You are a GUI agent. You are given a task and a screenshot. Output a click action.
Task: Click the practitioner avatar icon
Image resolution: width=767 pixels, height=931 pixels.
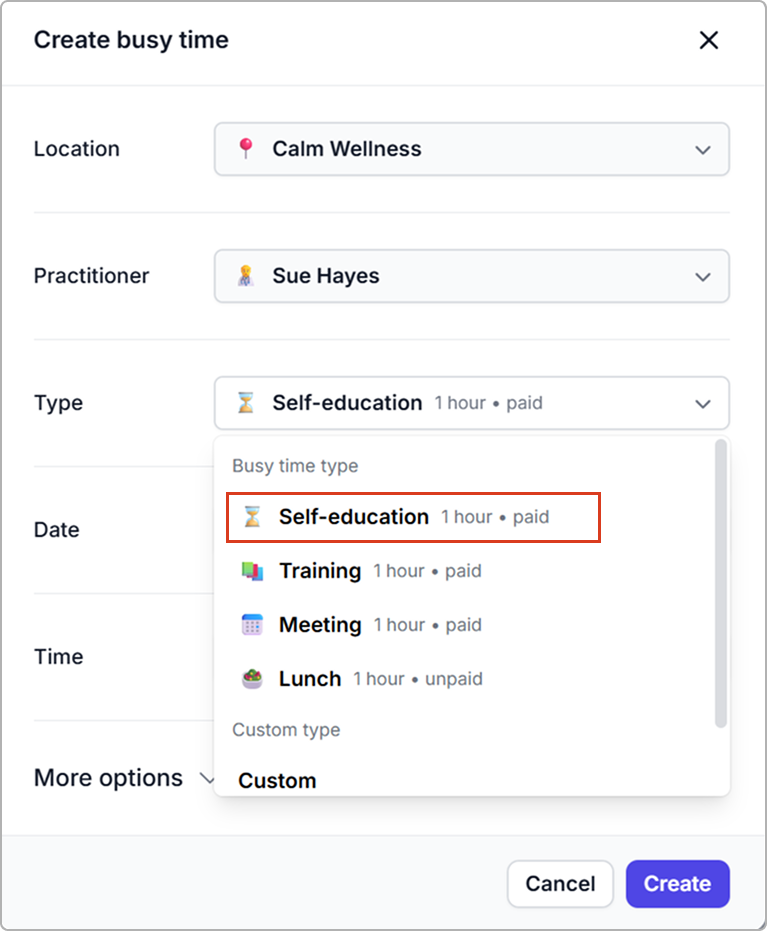pyautogui.click(x=245, y=276)
